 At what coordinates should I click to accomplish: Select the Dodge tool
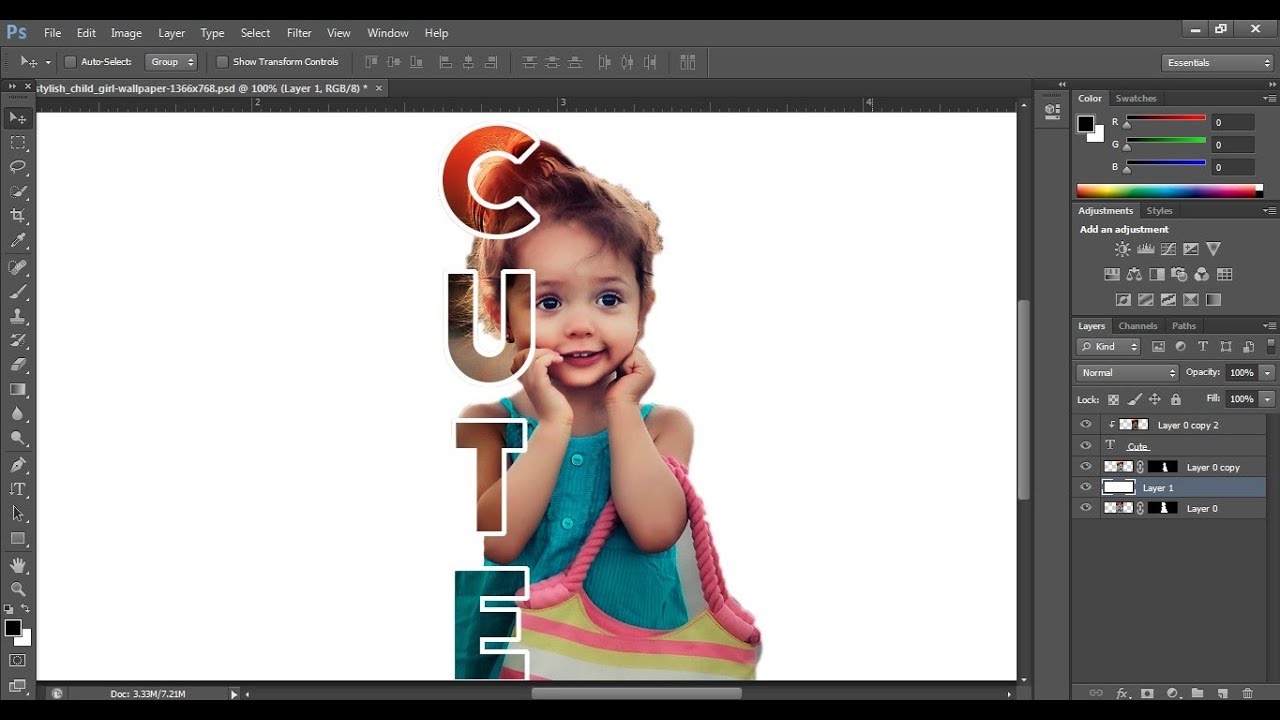tap(18, 438)
